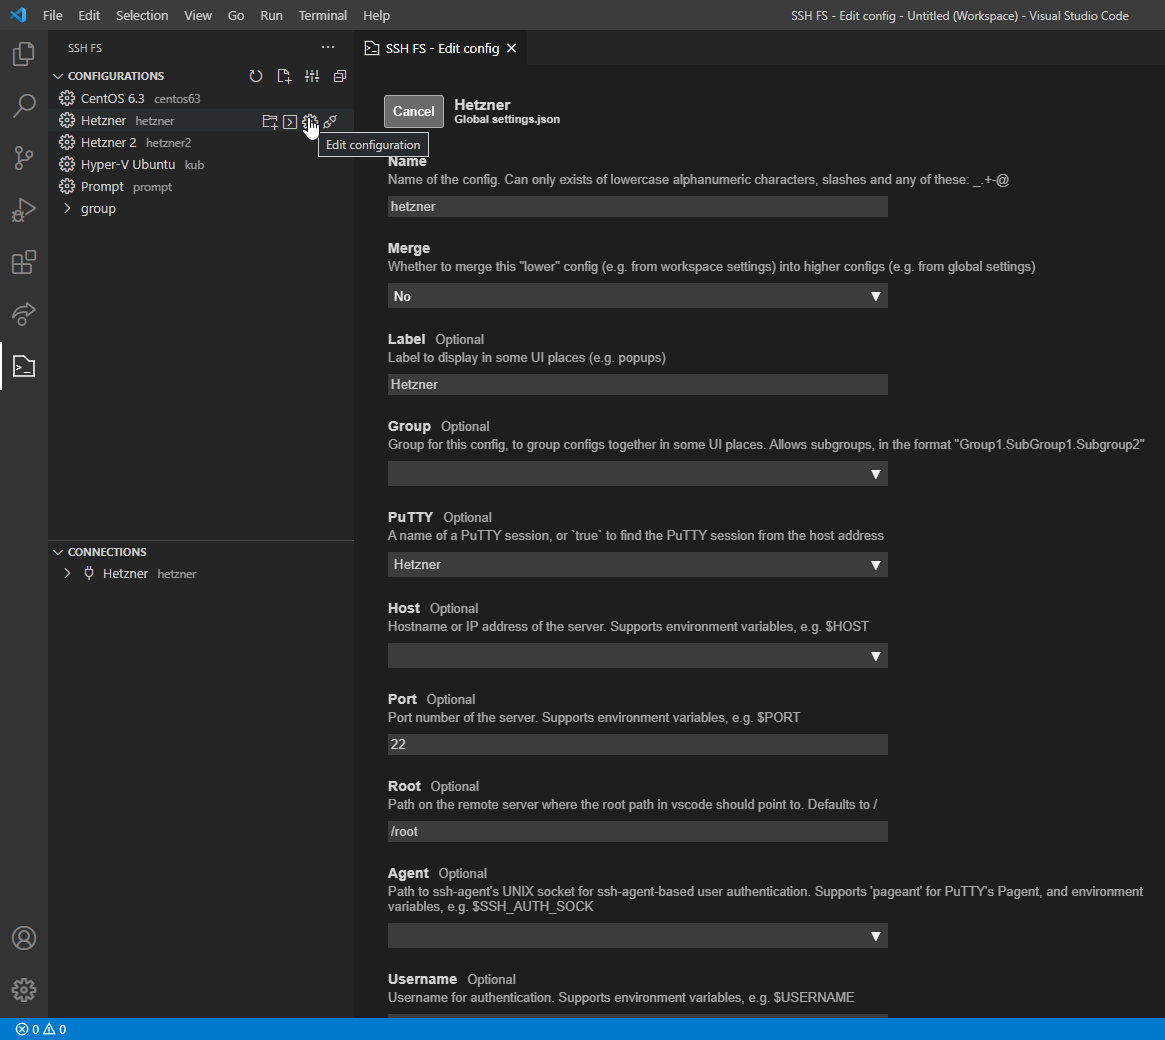1165x1040 pixels.
Task: Click the Cancel button
Action: [x=414, y=111]
